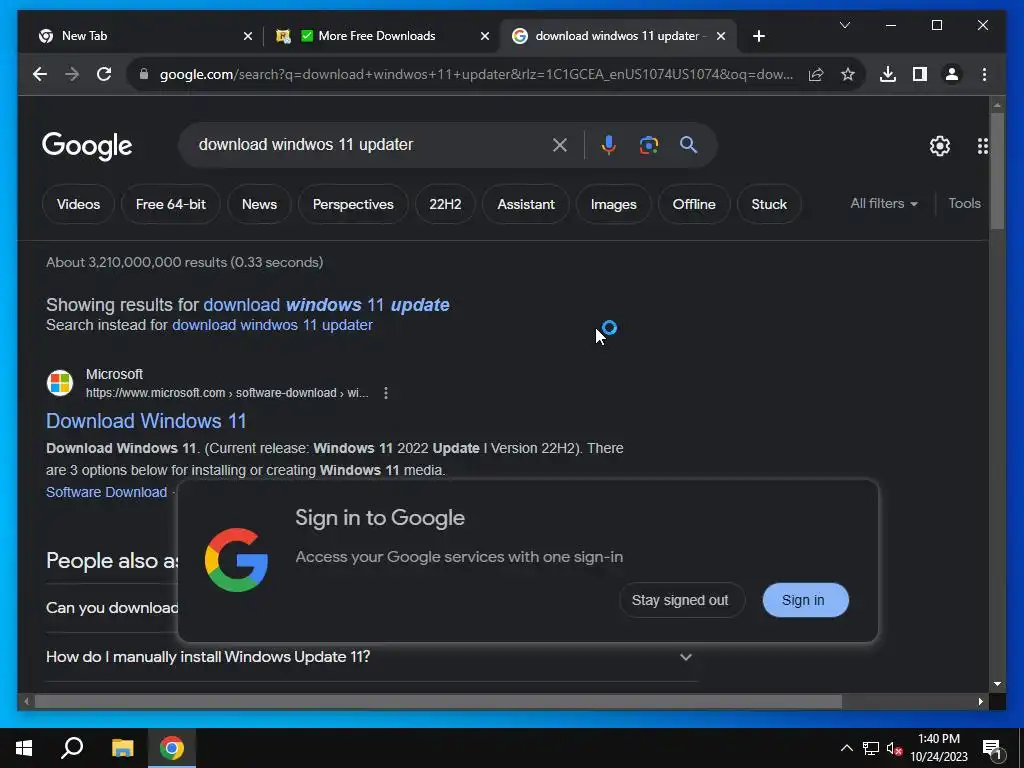Open the tab search dropdown
The height and width of the screenshot is (768, 1024).
(x=844, y=25)
